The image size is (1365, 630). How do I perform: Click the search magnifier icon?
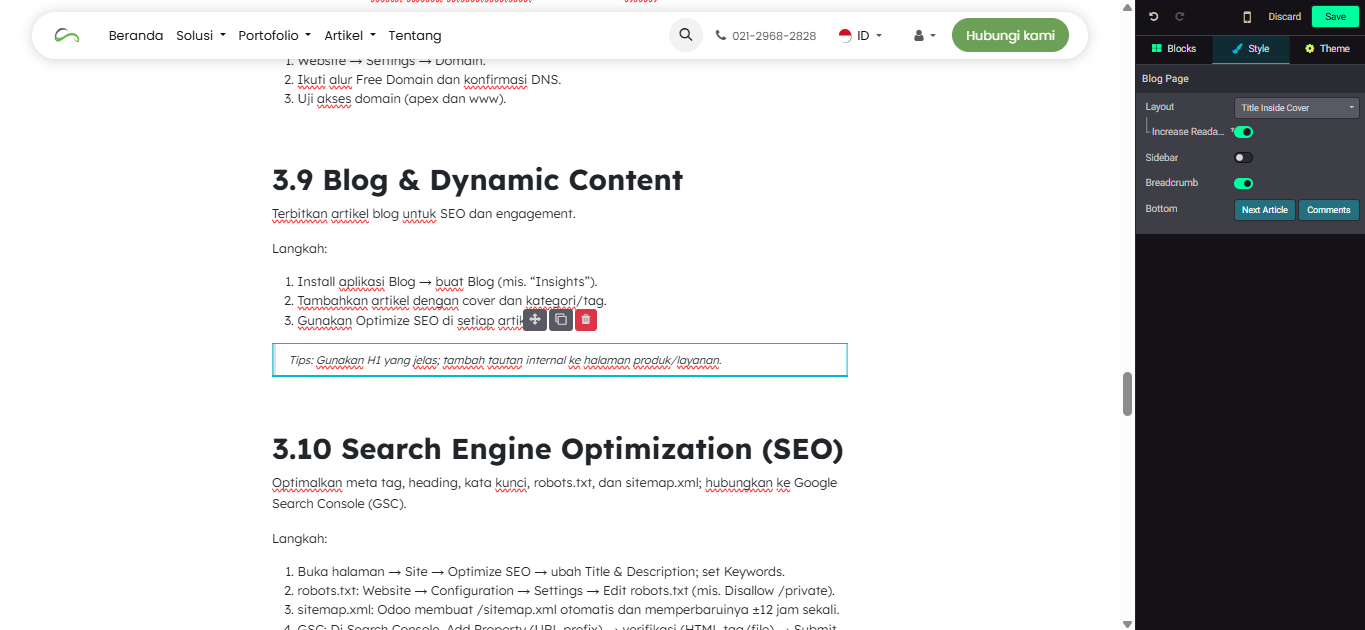coord(685,35)
